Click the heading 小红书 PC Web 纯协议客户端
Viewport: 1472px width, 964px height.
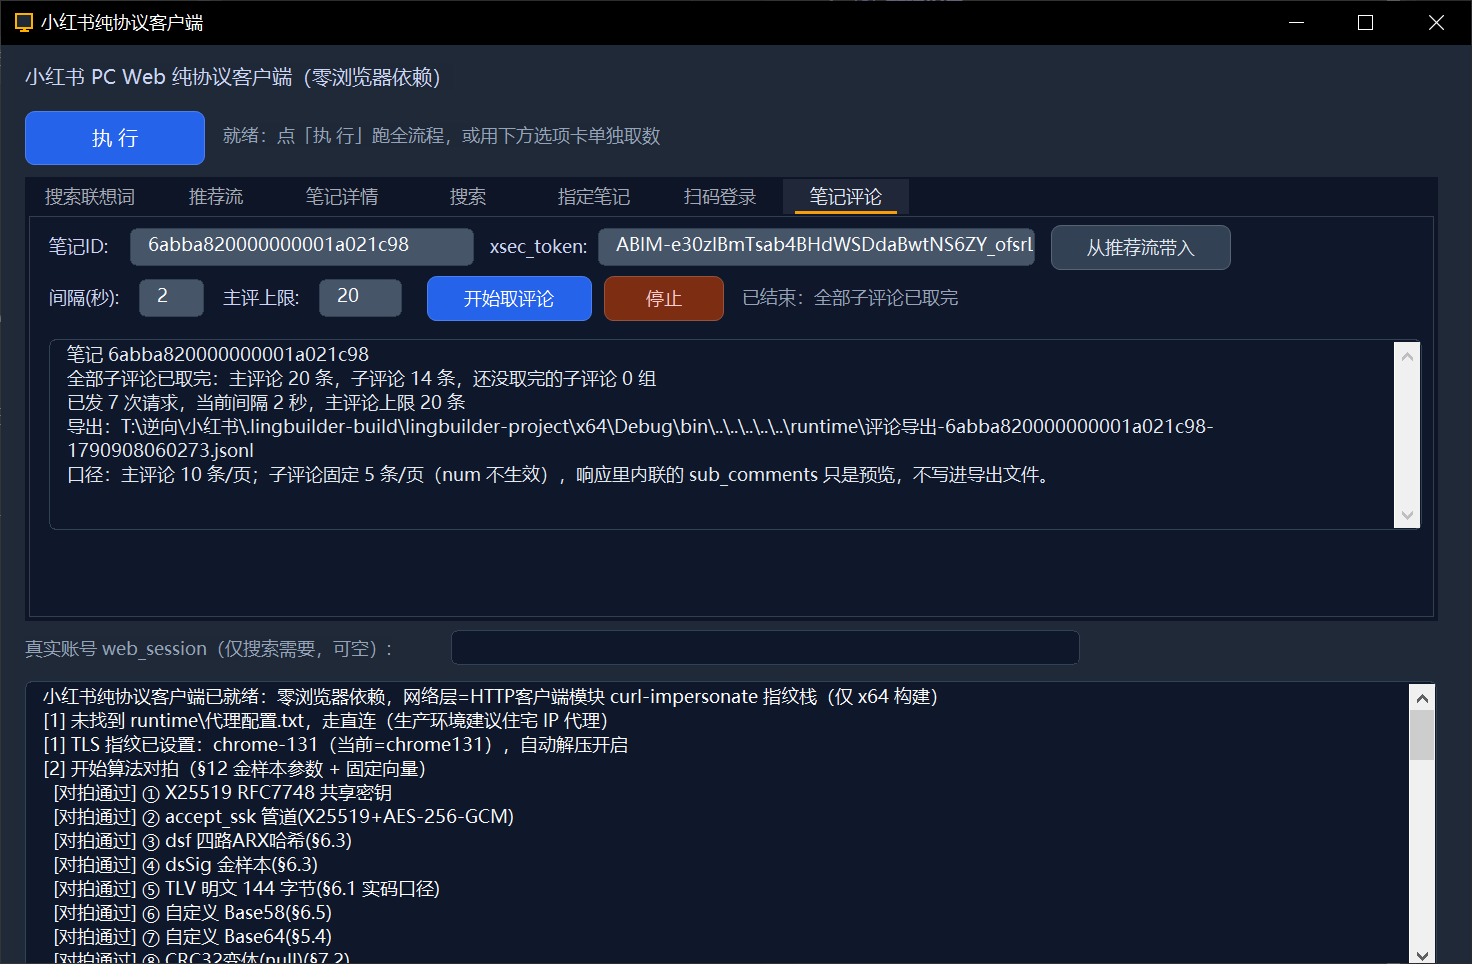(233, 77)
